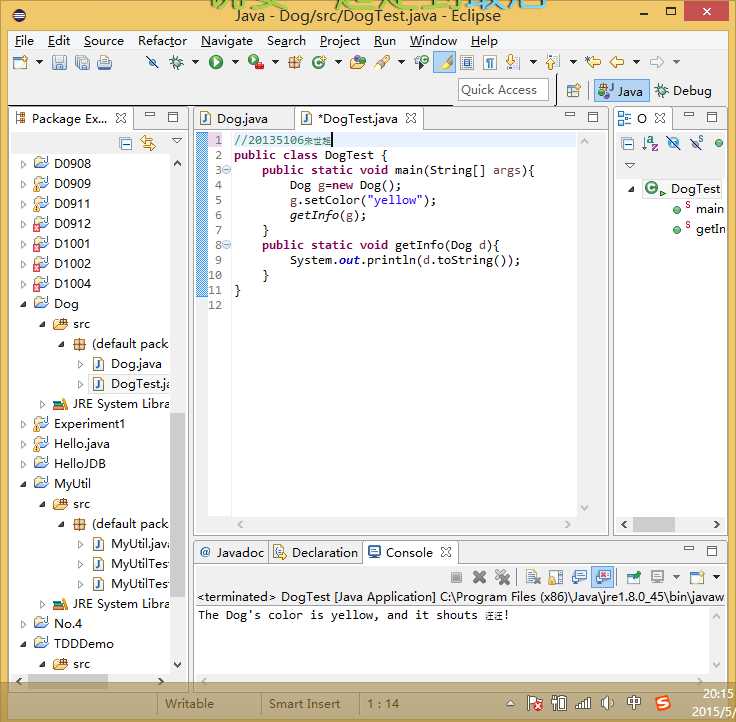The width and height of the screenshot is (736, 722).
Task: Select DogTest.java in Package Explorer
Action: [x=130, y=384]
